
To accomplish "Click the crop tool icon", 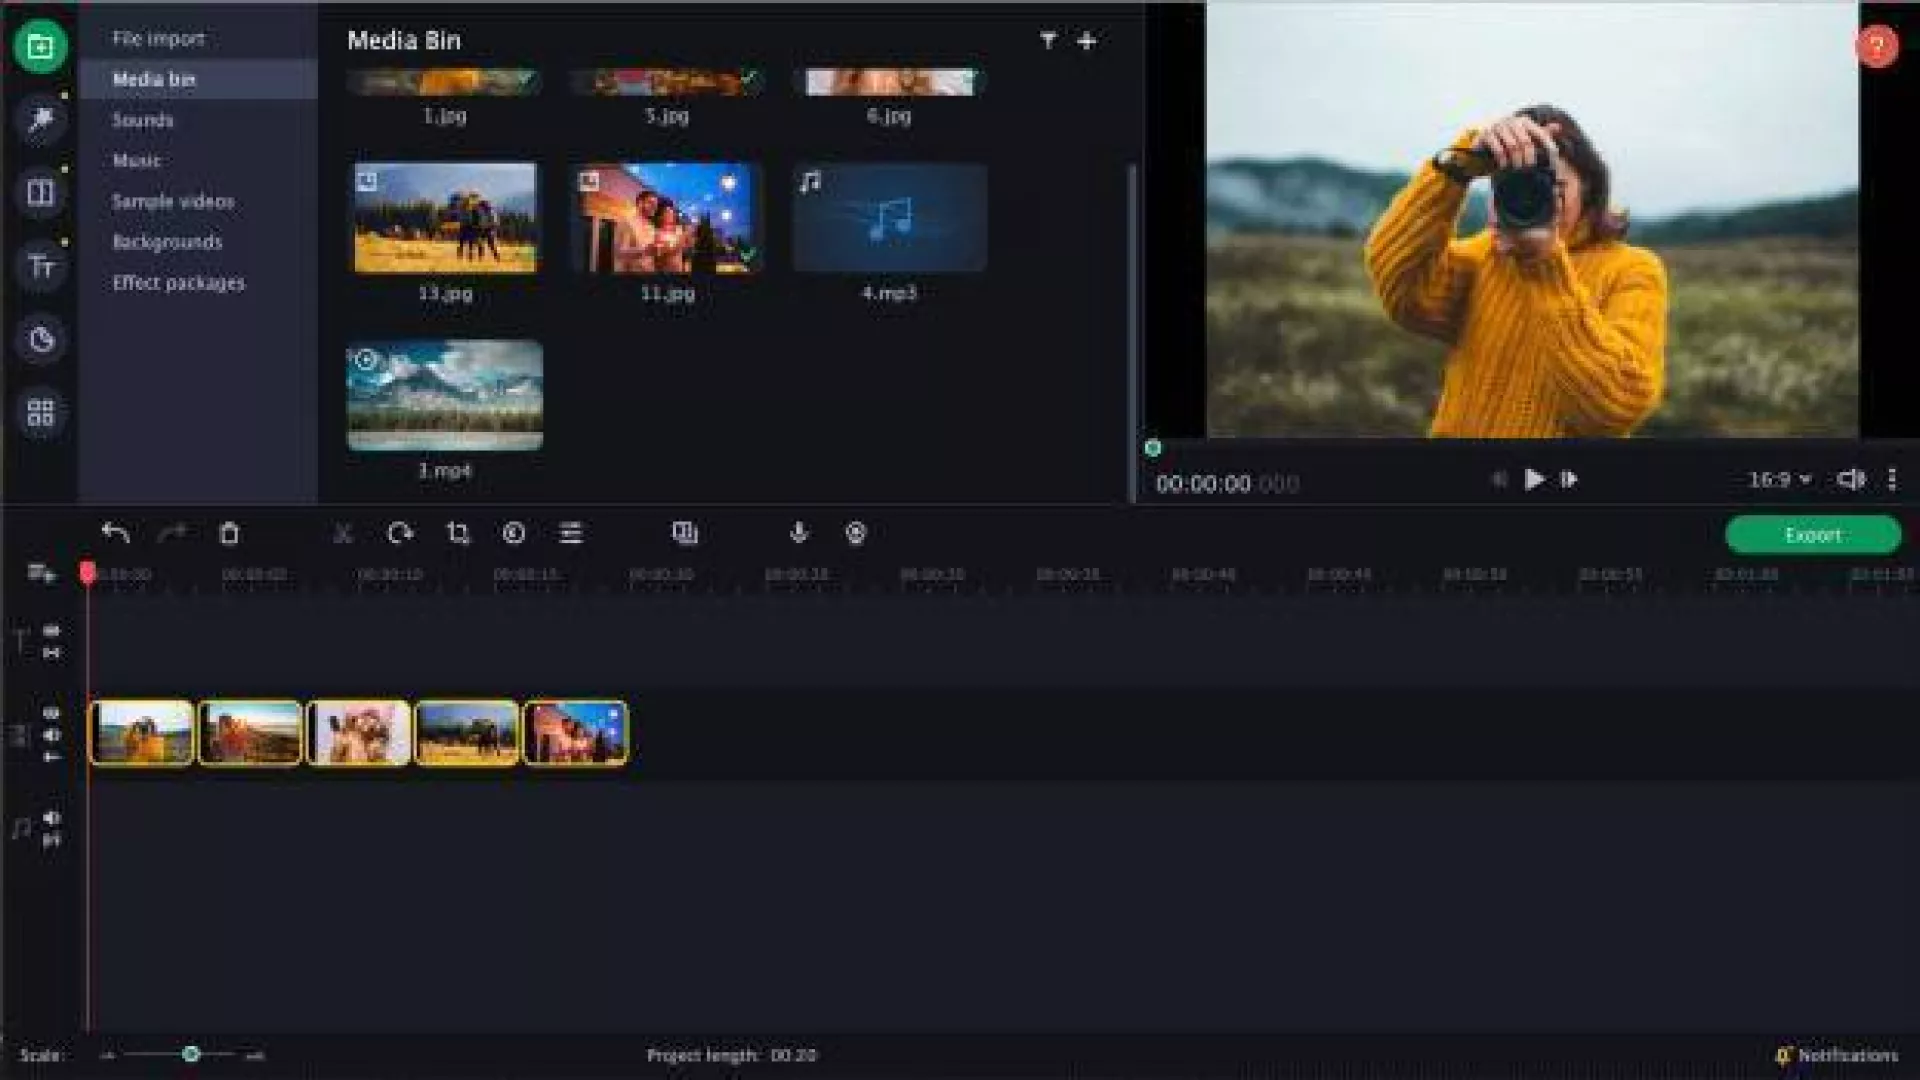I will tap(458, 533).
